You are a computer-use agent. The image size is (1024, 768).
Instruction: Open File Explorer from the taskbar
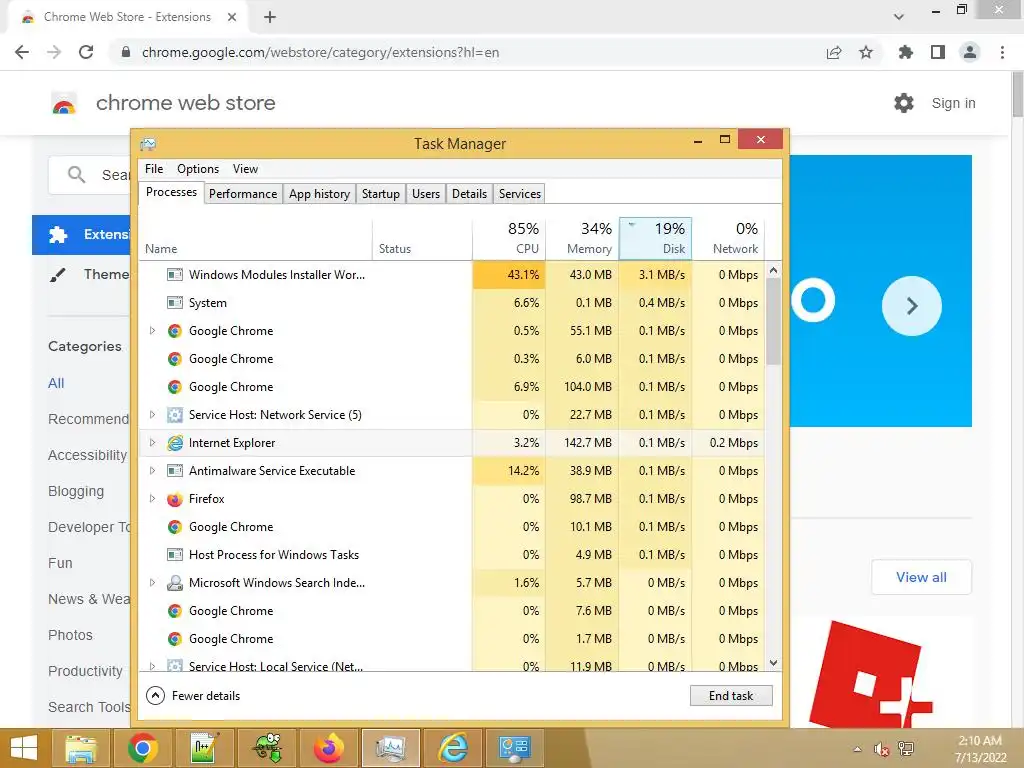point(80,748)
